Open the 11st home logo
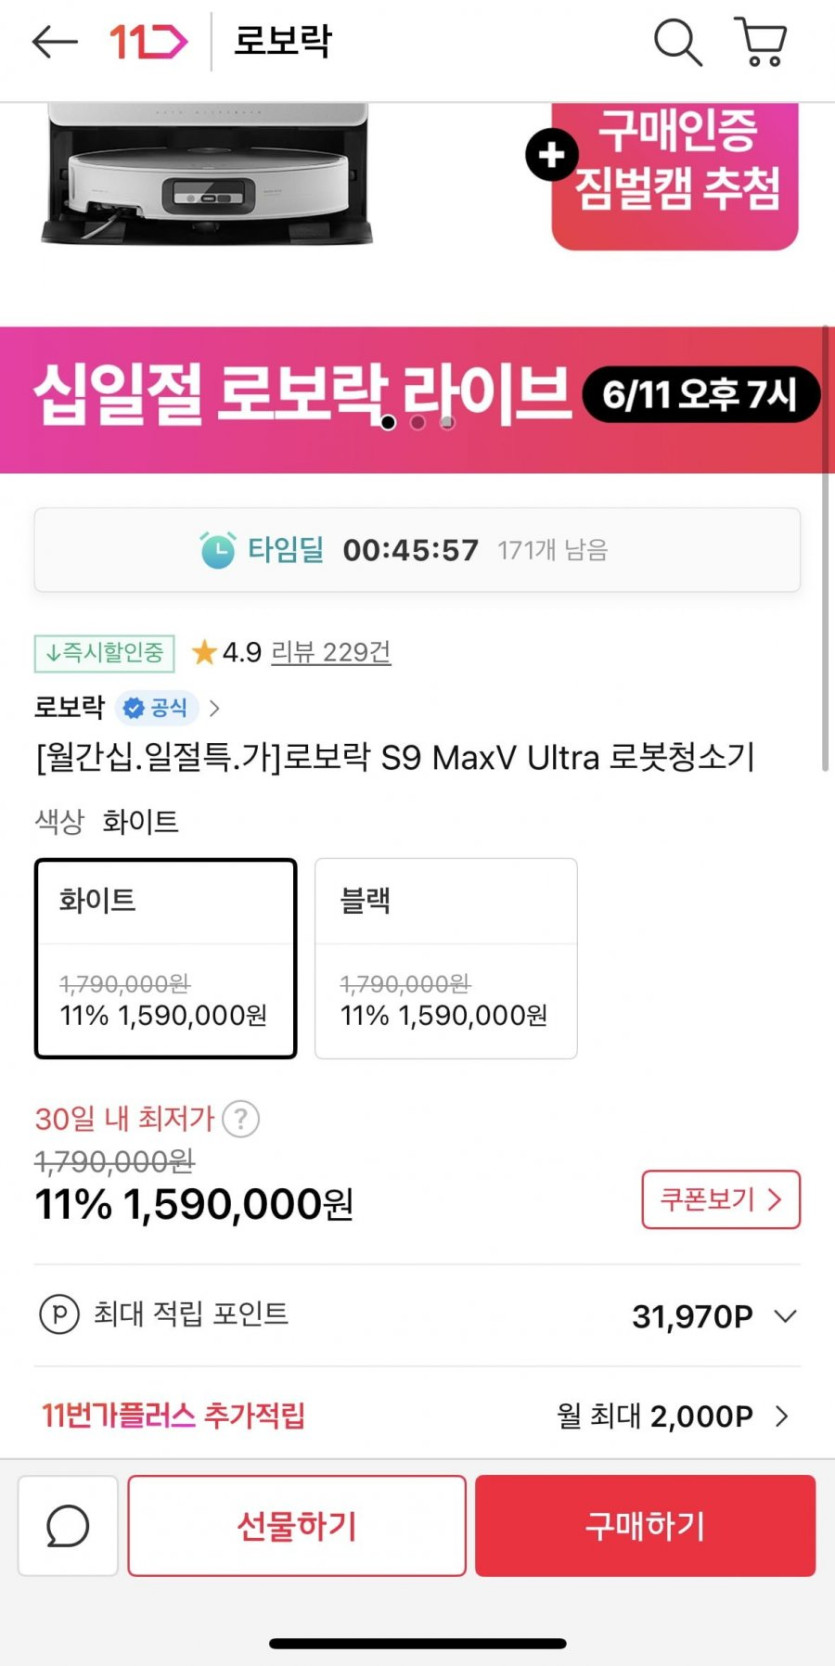The height and width of the screenshot is (1666, 835). (x=148, y=42)
